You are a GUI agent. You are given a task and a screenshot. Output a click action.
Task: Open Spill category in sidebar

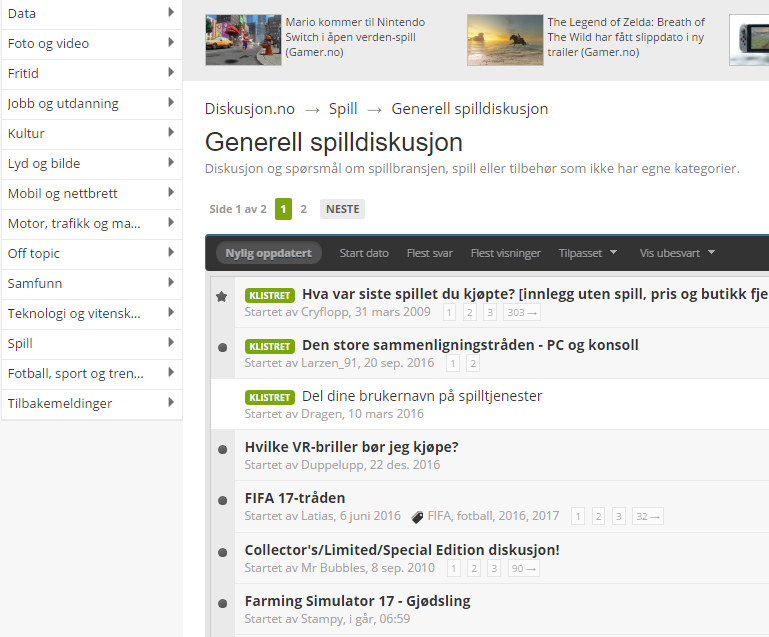pyautogui.click(x=92, y=344)
